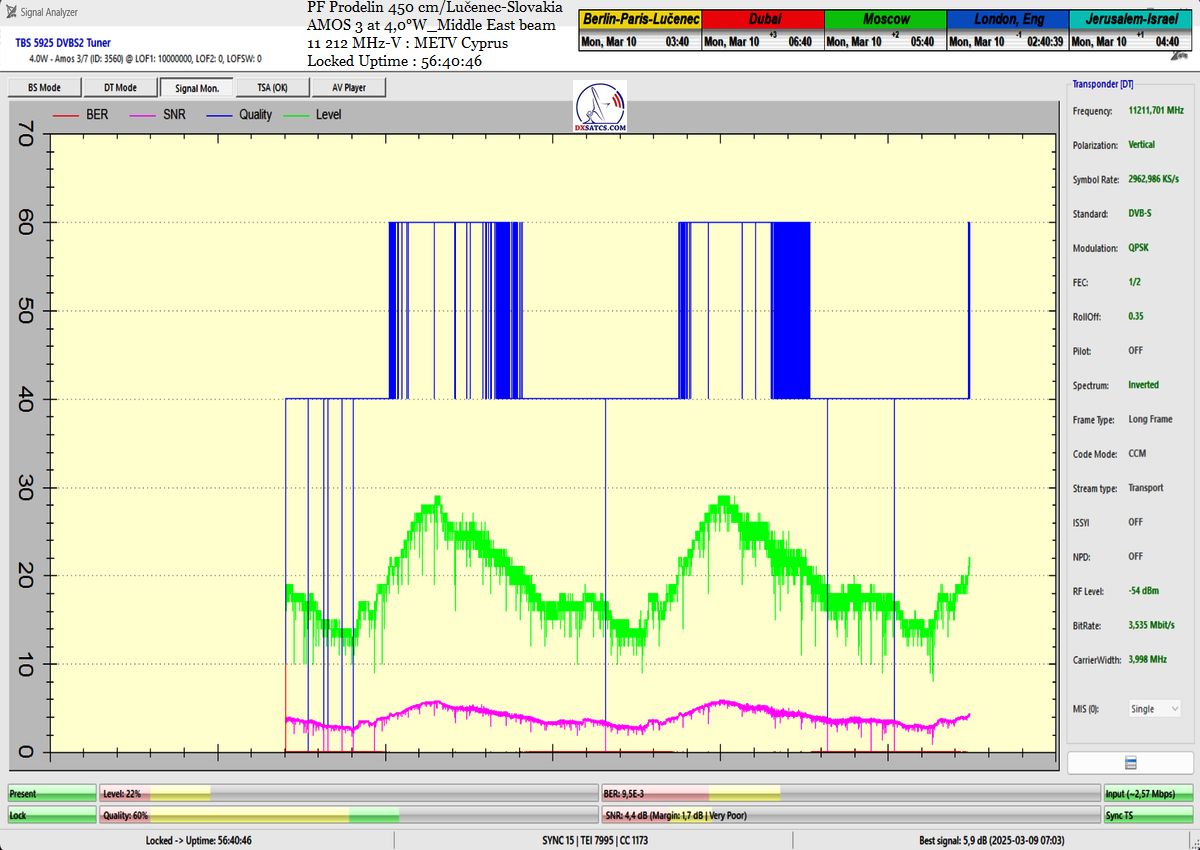Click the Present status indicator
This screenshot has width=1200, height=850.
click(52, 794)
